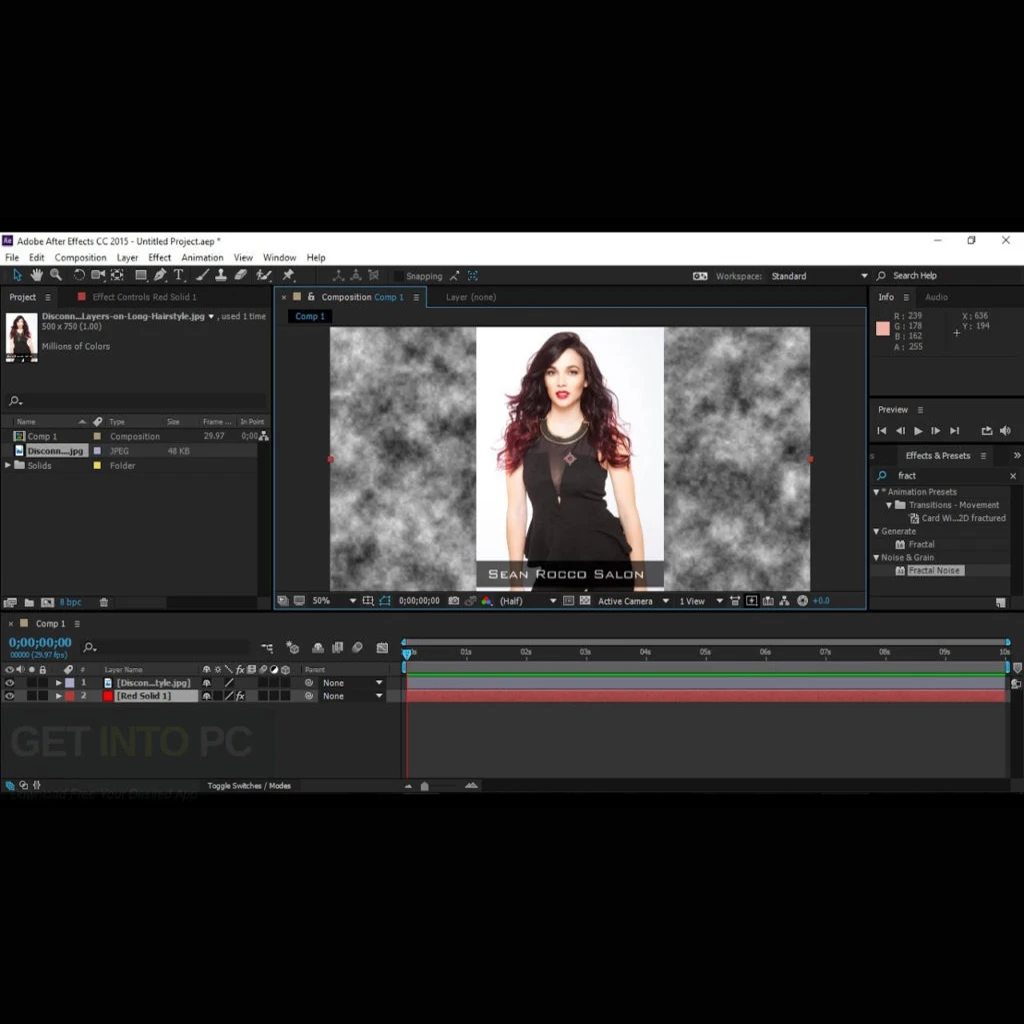Toggle fx switch on Red Solid 1

[240, 696]
